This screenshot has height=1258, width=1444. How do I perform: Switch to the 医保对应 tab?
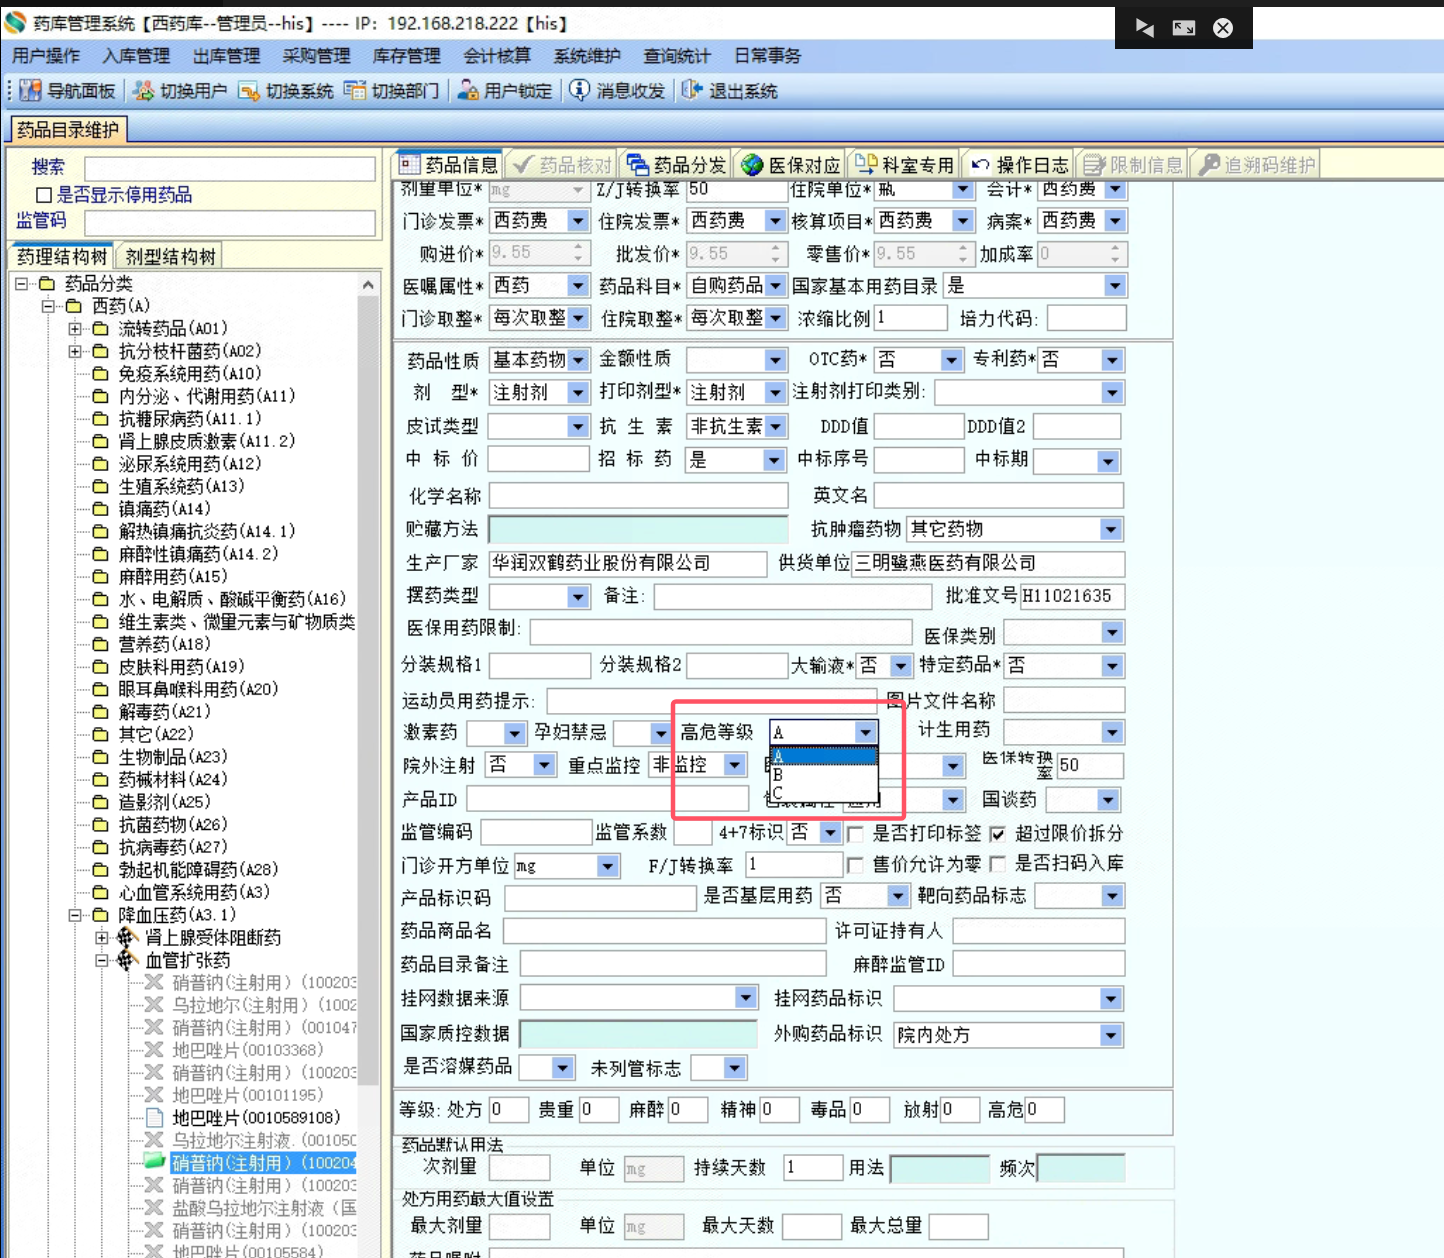click(x=792, y=164)
